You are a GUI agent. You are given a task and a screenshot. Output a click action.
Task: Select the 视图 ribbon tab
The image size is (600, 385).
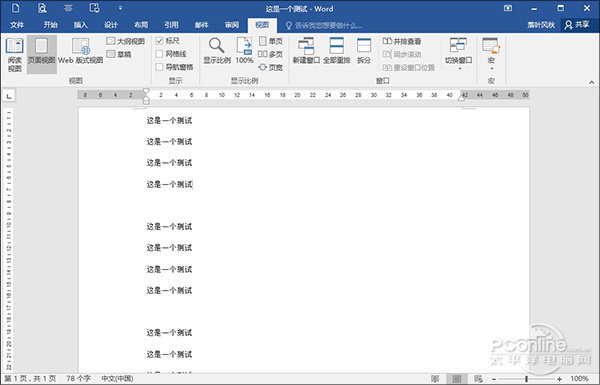point(262,25)
